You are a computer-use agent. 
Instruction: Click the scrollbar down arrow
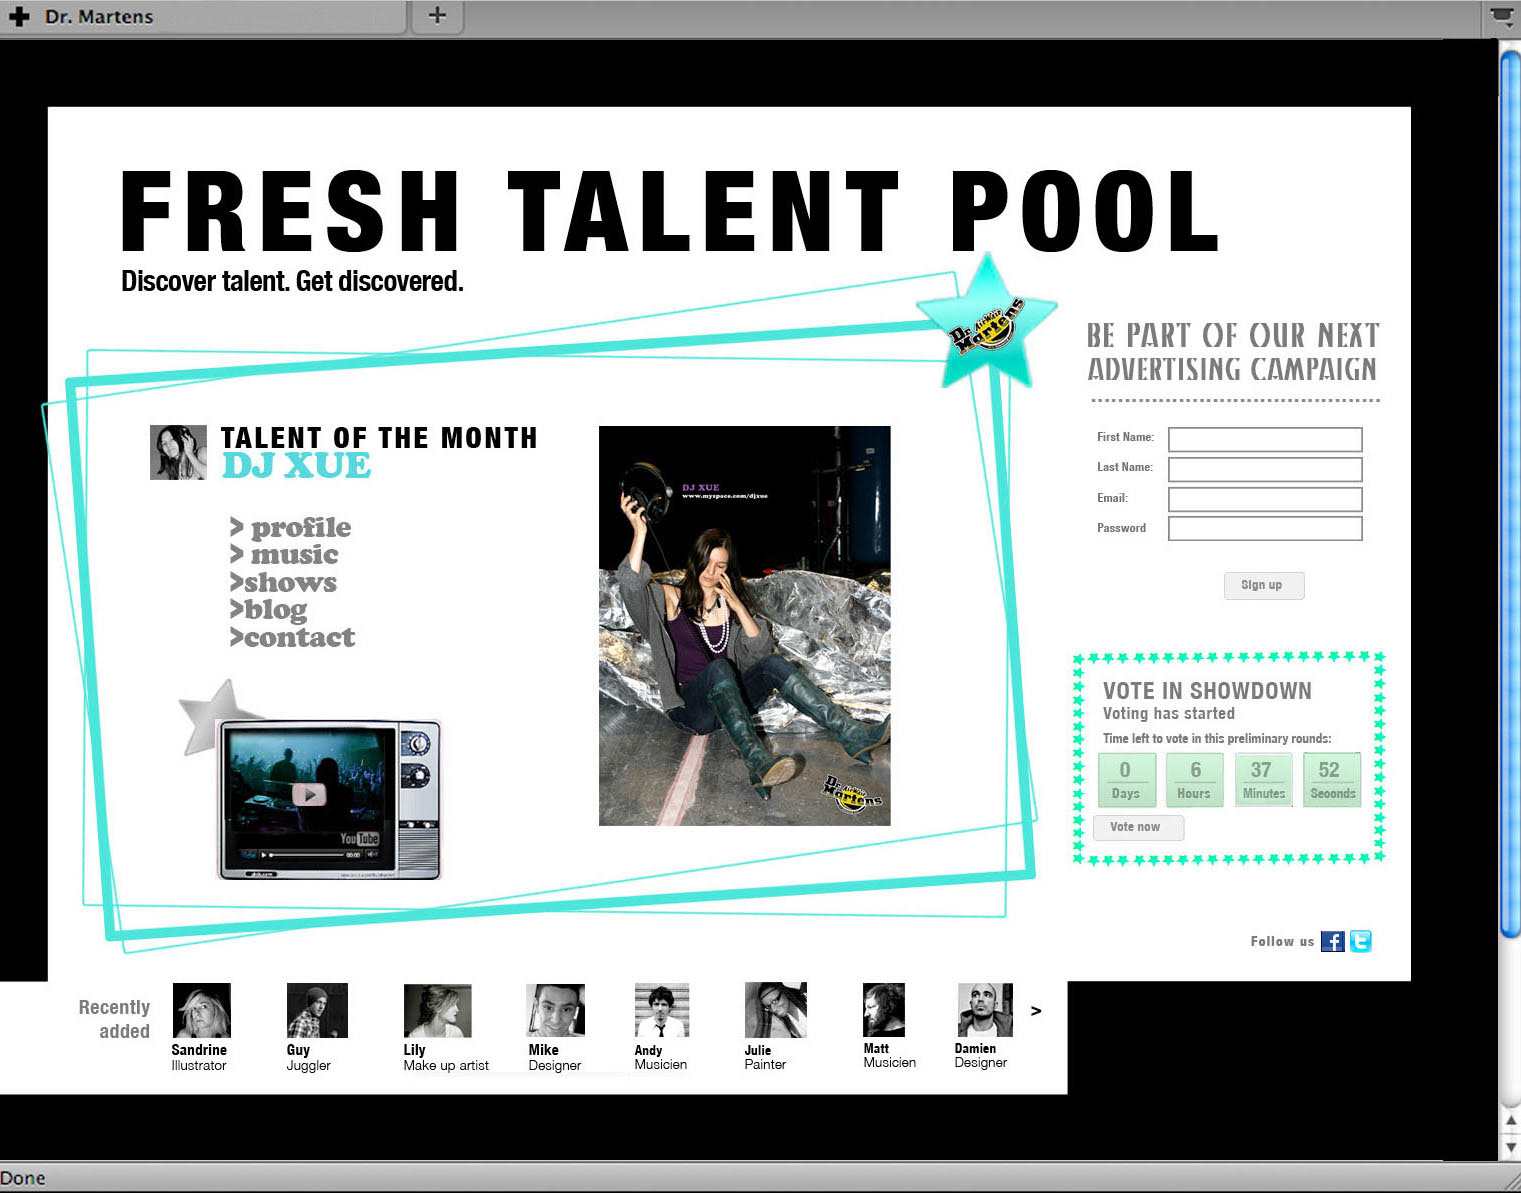pyautogui.click(x=1511, y=1147)
